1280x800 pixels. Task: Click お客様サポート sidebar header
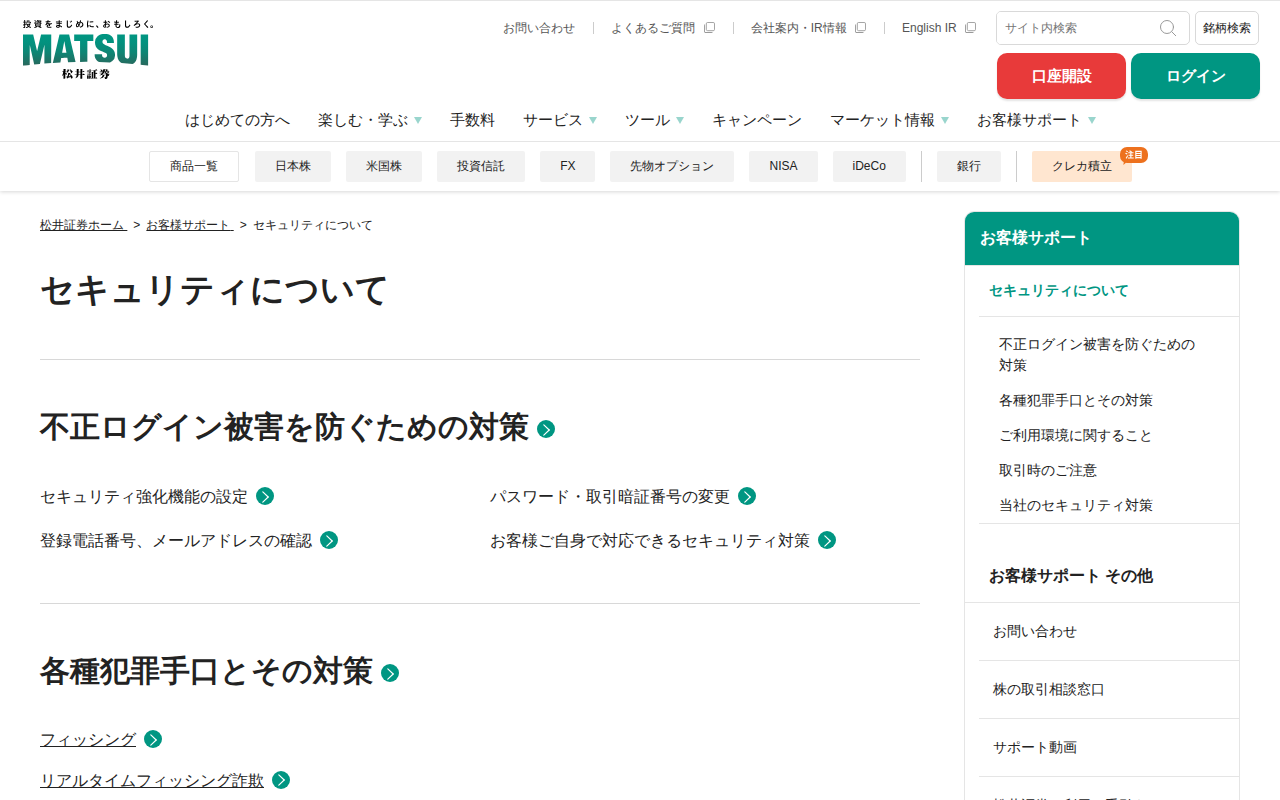(x=1102, y=238)
